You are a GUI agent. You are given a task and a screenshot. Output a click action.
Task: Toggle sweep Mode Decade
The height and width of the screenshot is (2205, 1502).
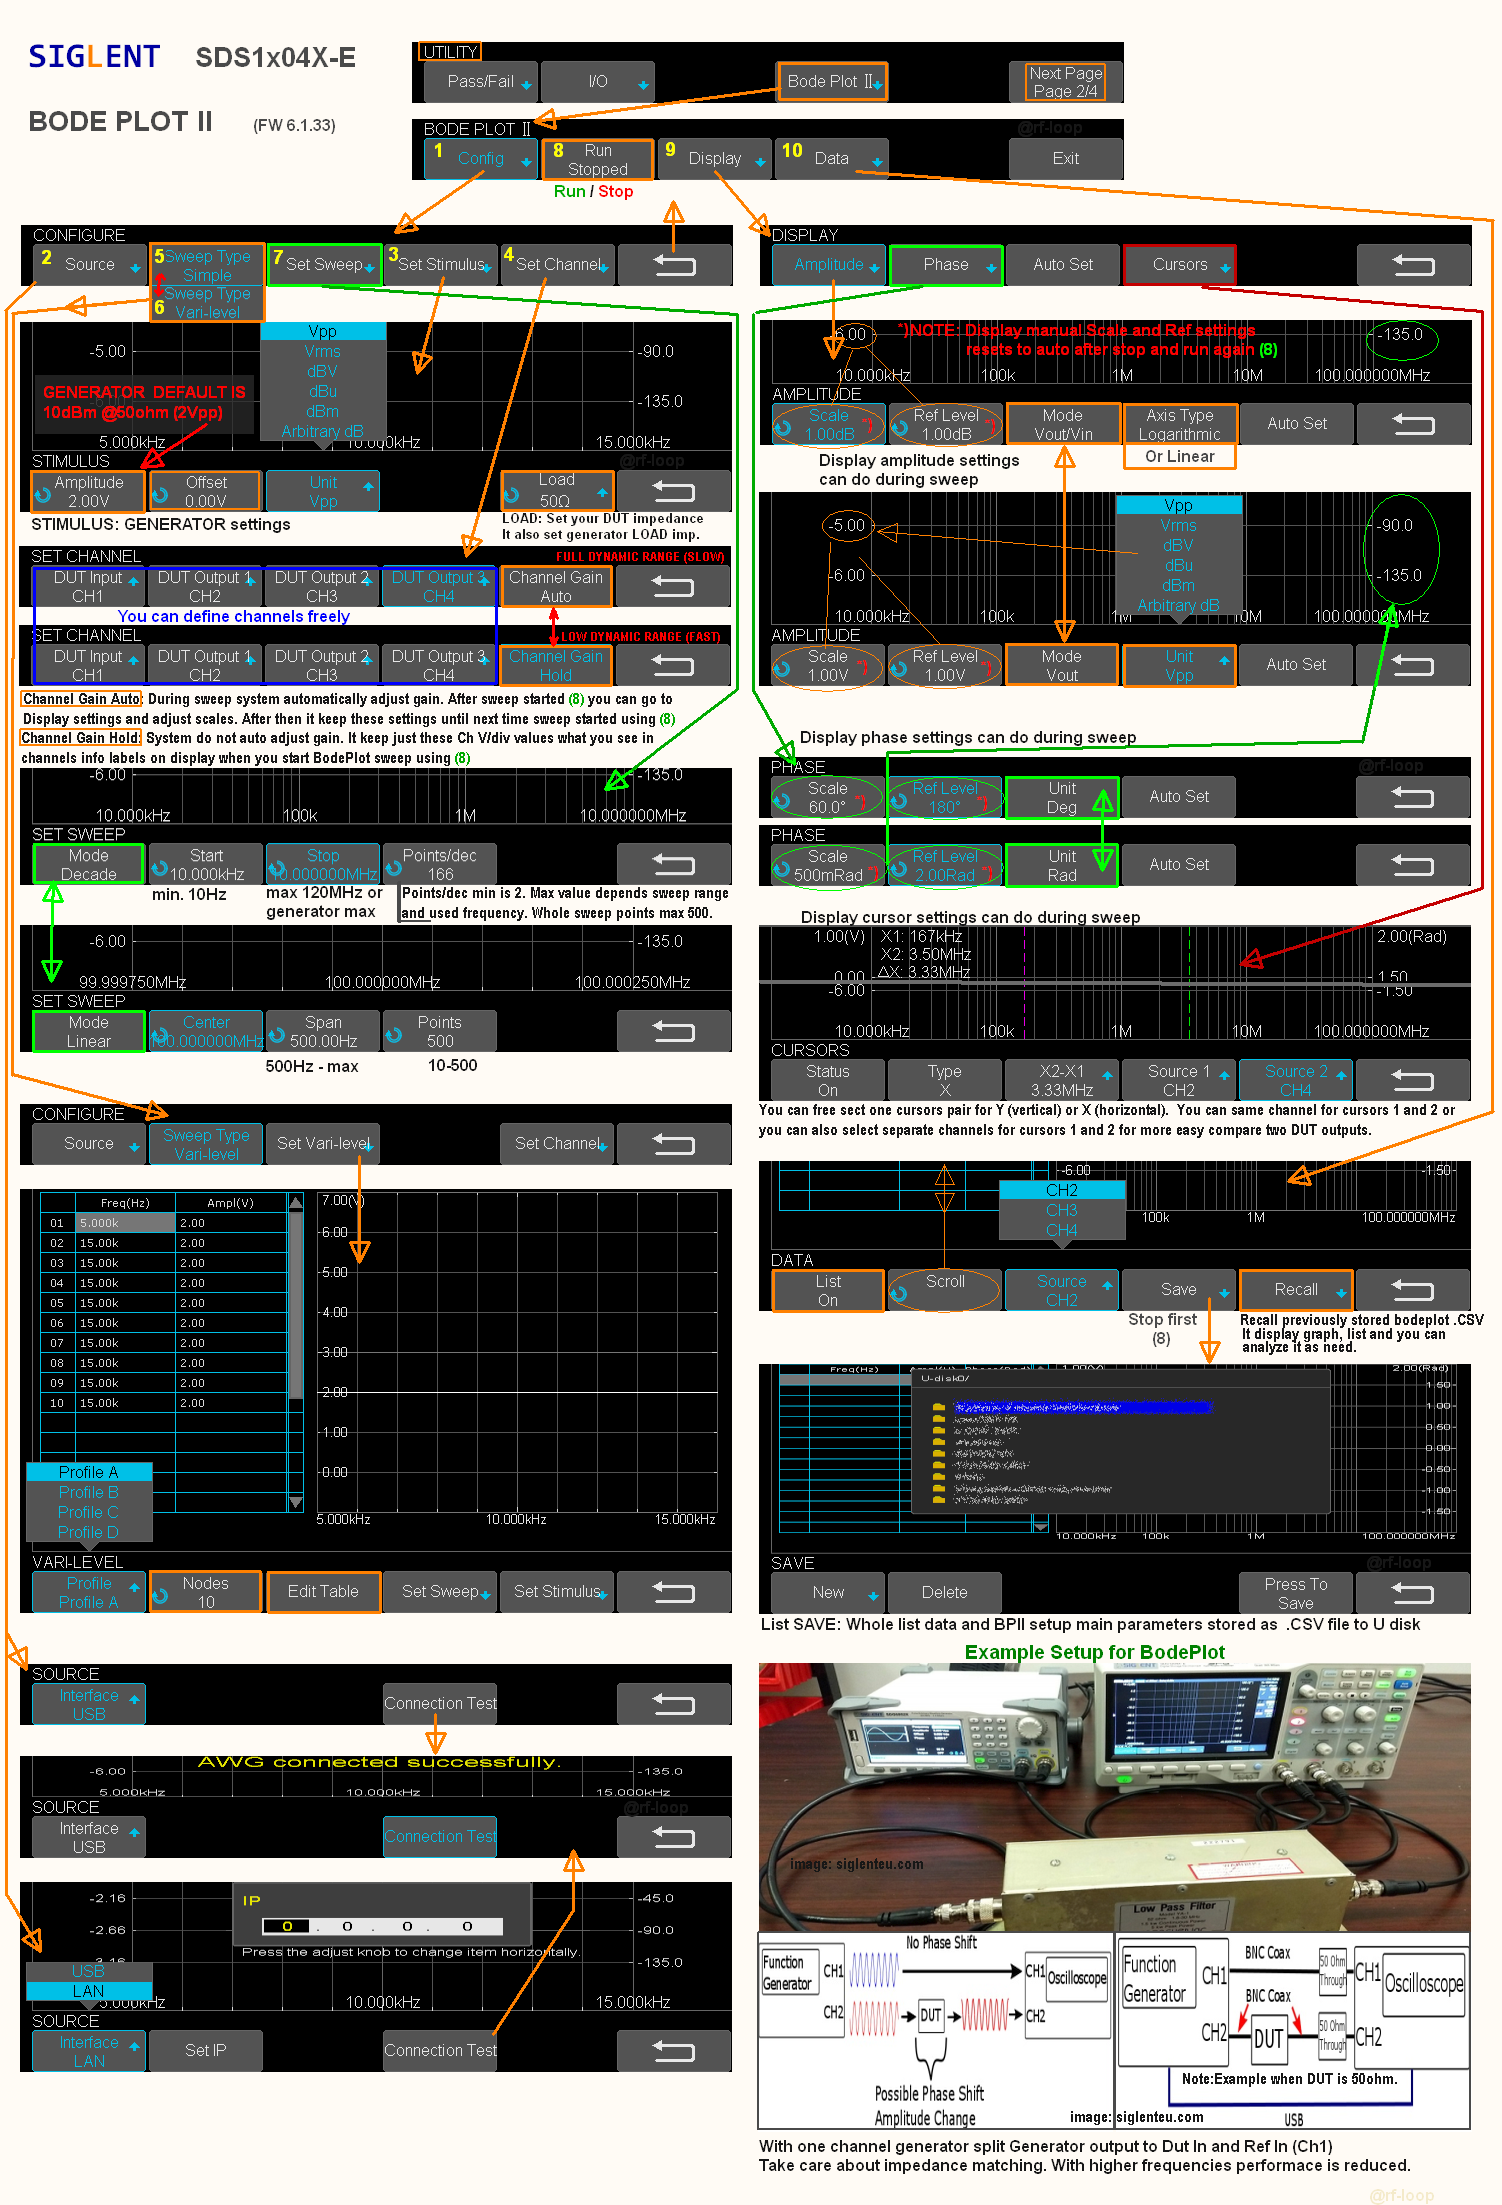[89, 864]
